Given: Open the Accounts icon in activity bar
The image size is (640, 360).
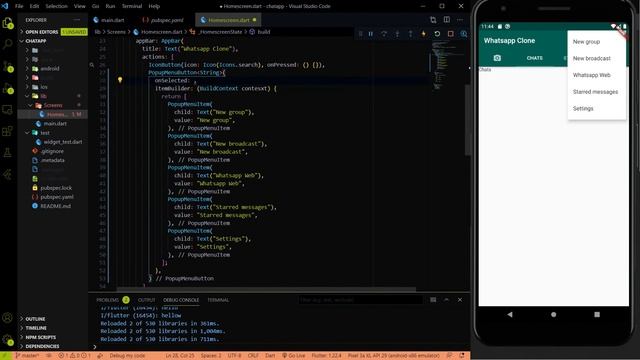Looking at the screenshot, I should pos(8,318).
